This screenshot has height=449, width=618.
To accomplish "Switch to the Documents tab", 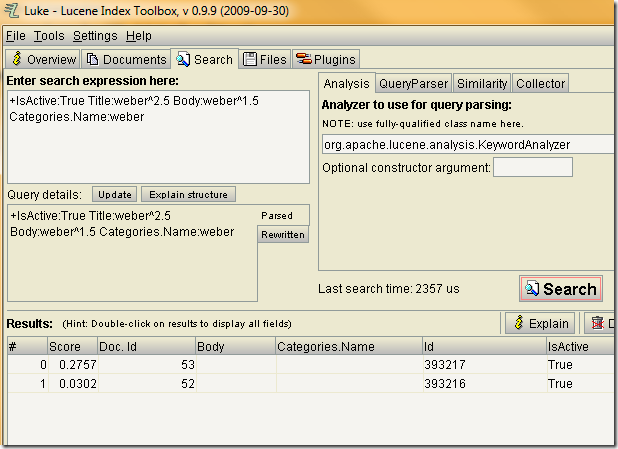I will pos(126,59).
